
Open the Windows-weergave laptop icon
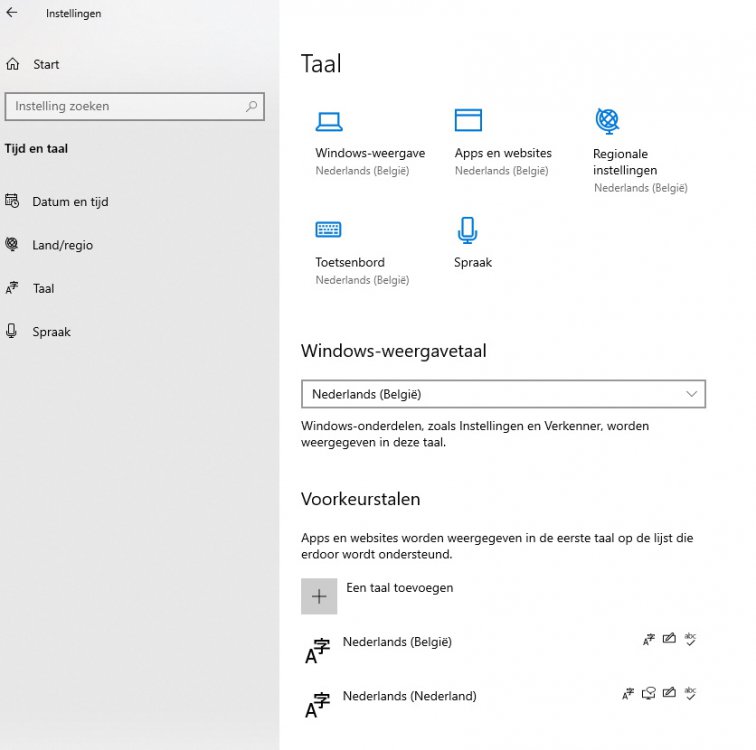(x=329, y=121)
